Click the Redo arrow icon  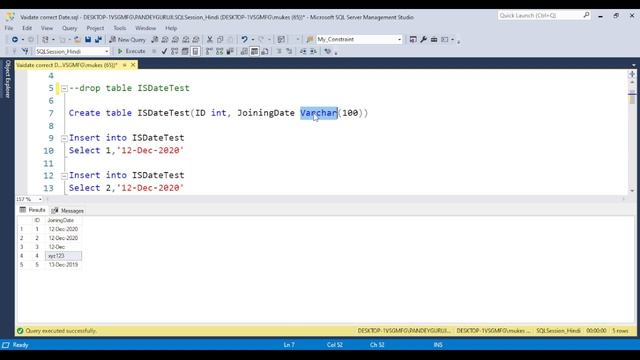(x=261, y=40)
